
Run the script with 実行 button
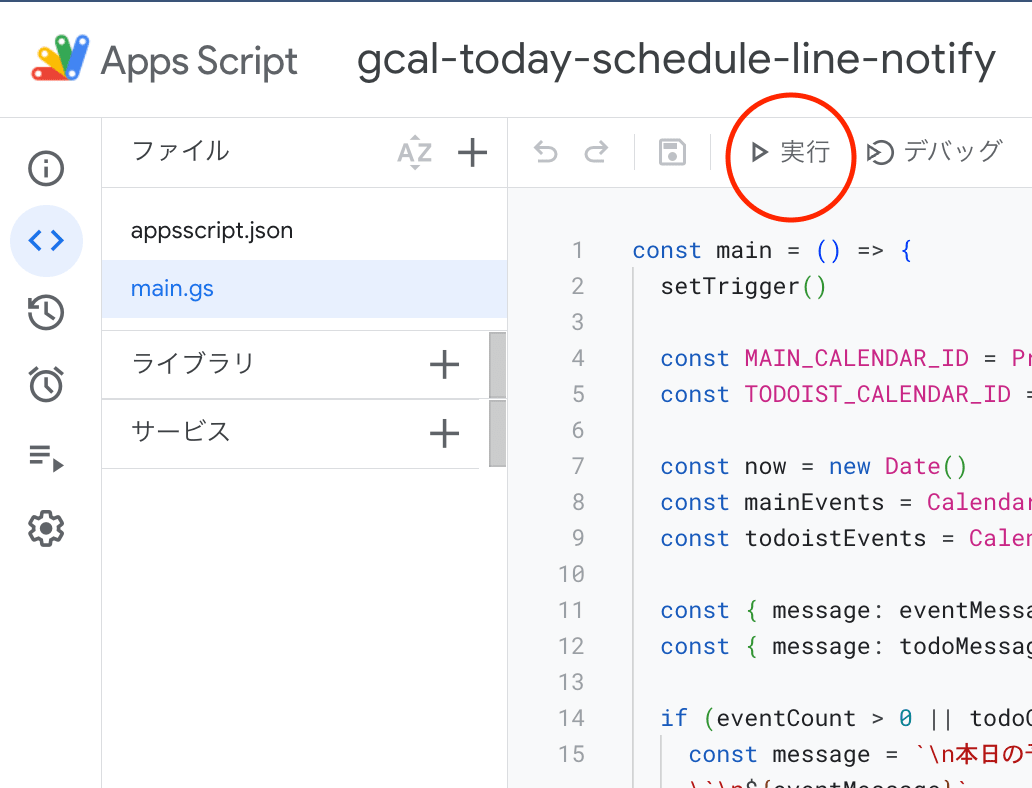coord(790,152)
